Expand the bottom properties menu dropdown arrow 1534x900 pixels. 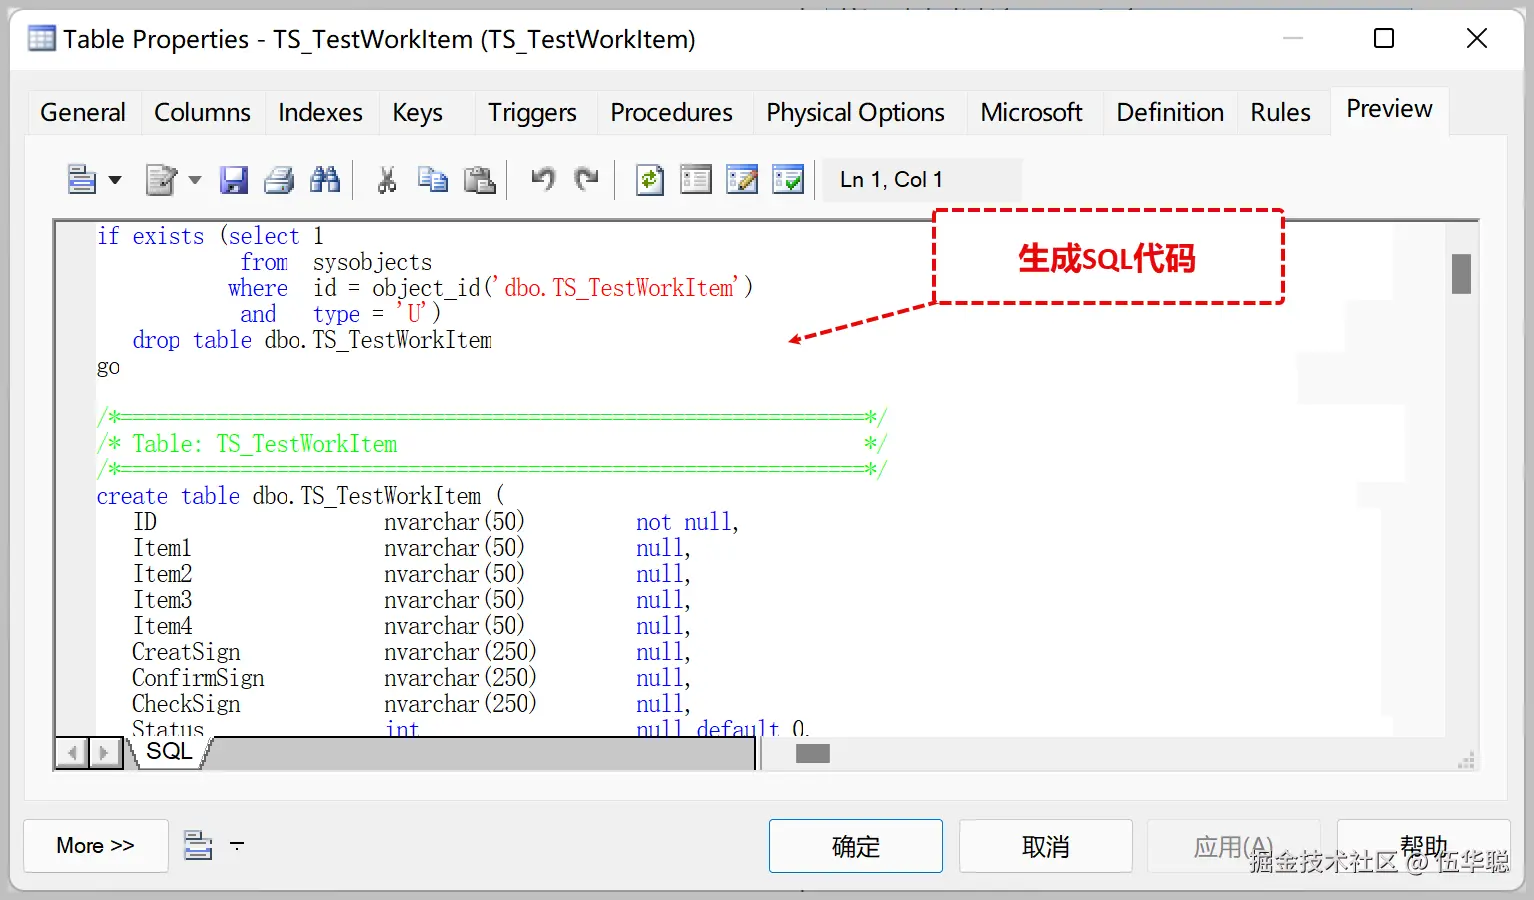[x=237, y=846]
